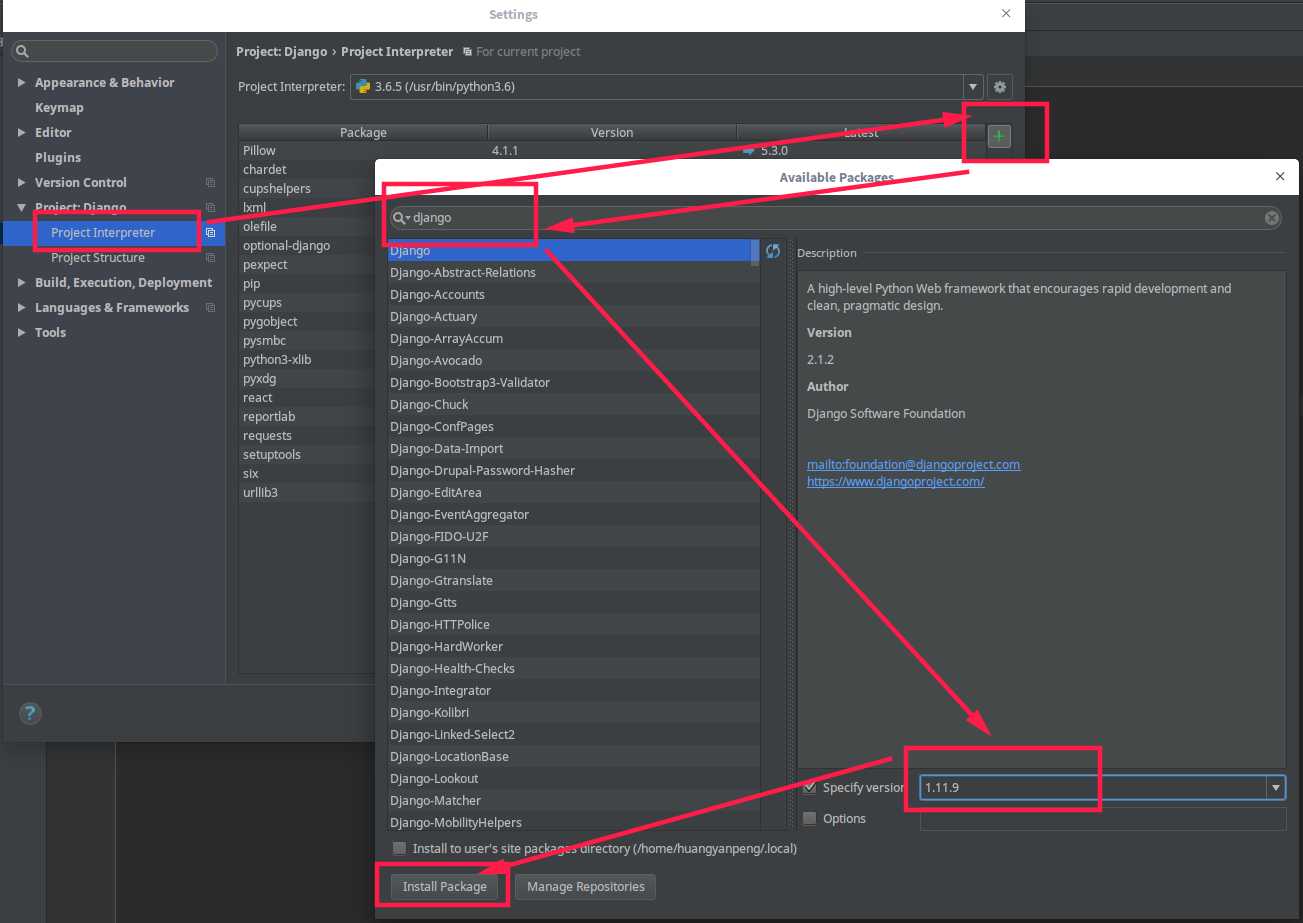Click Manage Repositories button
Screen dimensions: 1303x923
click(585, 887)
